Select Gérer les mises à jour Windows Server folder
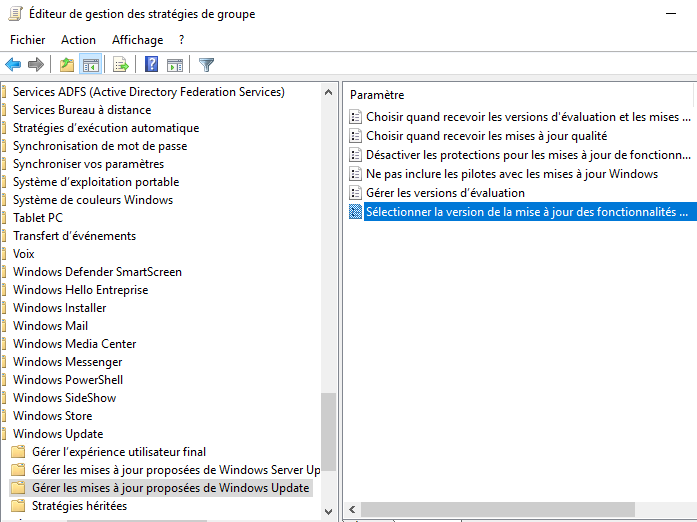 176,470
